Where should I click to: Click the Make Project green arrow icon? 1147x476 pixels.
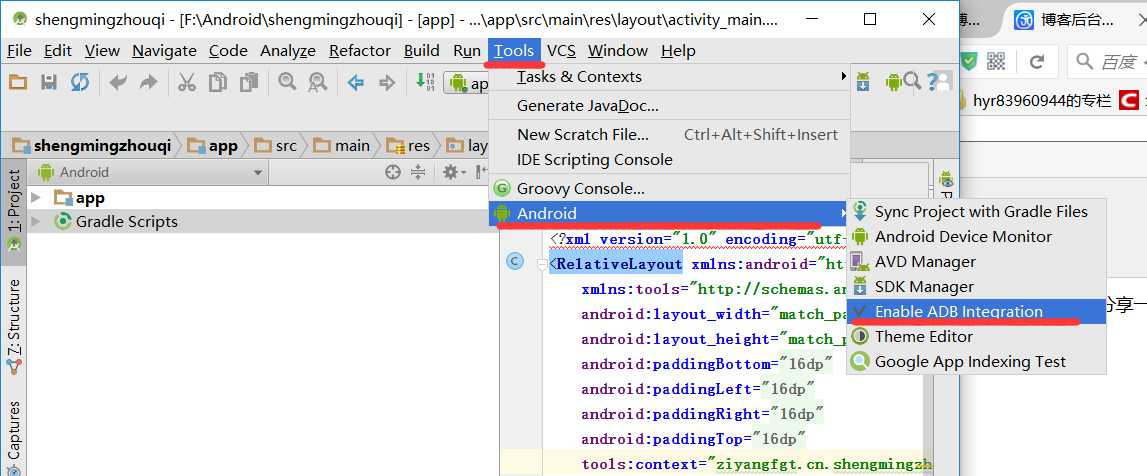[x=425, y=81]
